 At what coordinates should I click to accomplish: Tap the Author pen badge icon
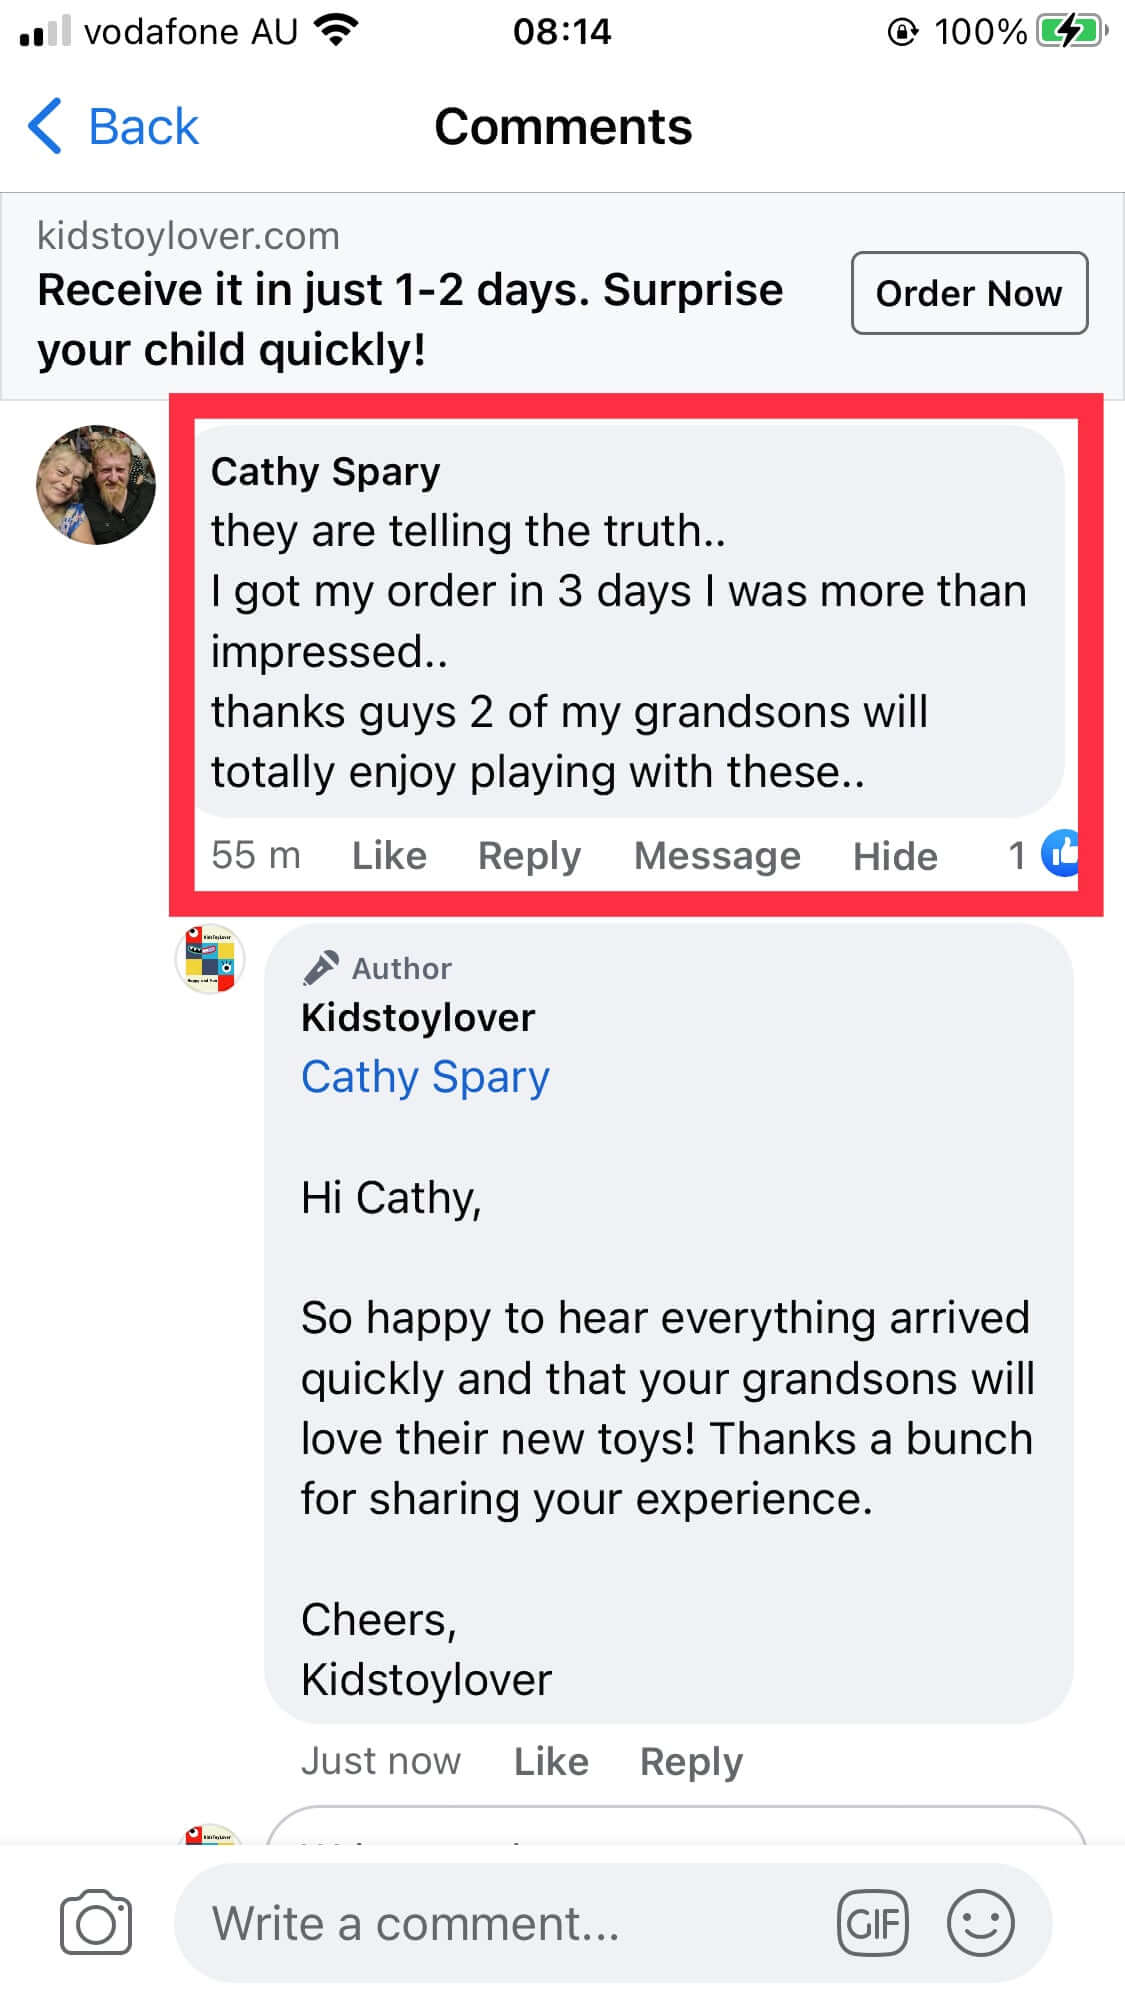tap(321, 967)
